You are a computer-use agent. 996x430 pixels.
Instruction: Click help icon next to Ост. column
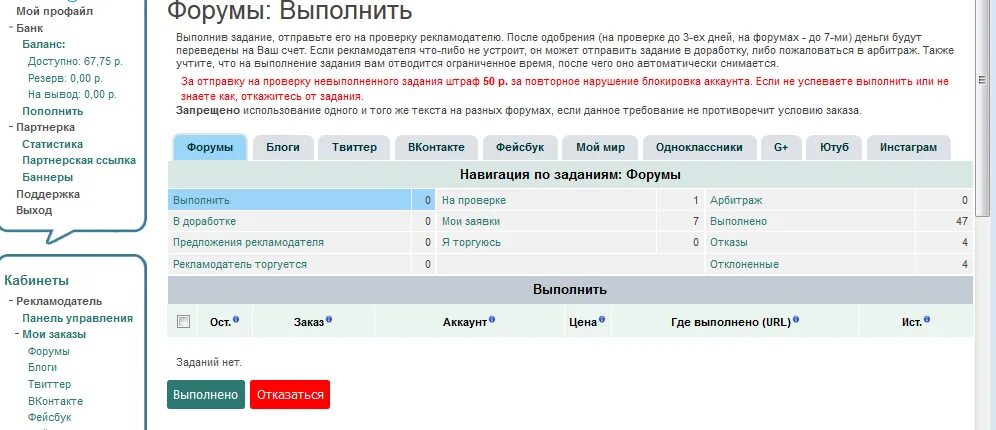(236, 319)
